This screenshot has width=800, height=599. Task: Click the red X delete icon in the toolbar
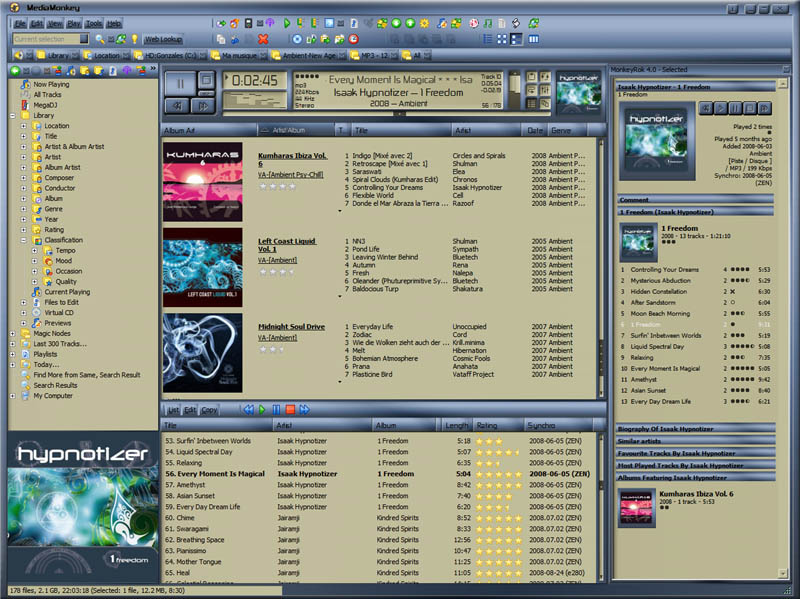pyautogui.click(x=263, y=39)
